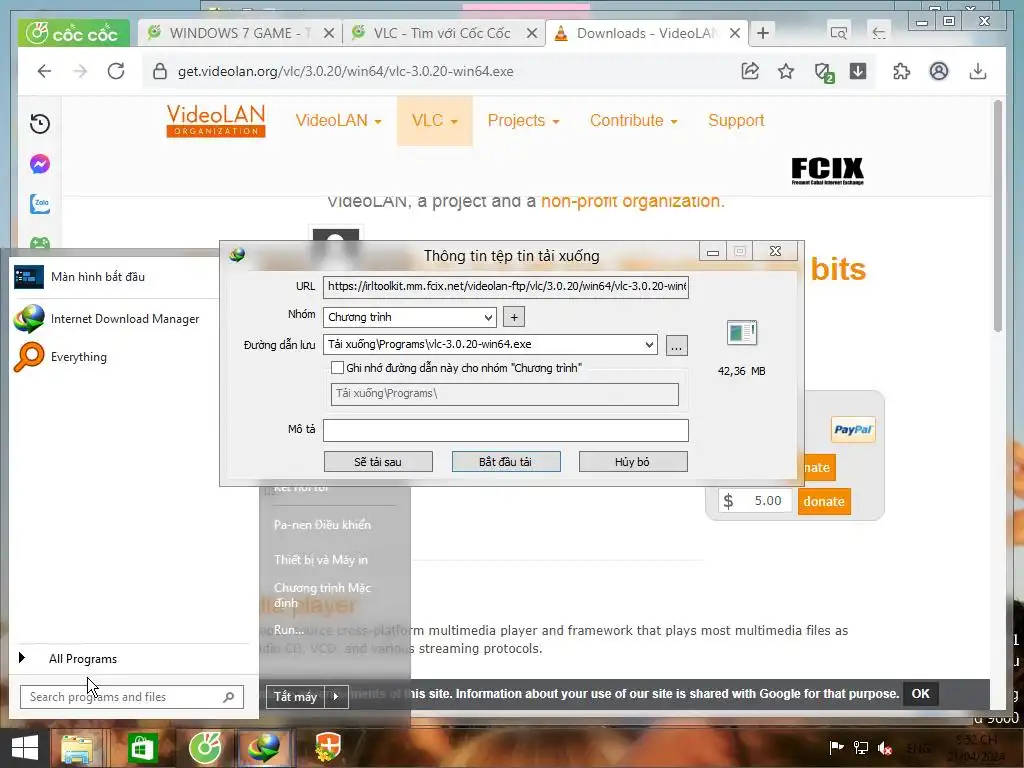Viewport: 1024px width, 768px height.
Task: Open the video download arrow icon in address bar
Action: [x=858, y=71]
